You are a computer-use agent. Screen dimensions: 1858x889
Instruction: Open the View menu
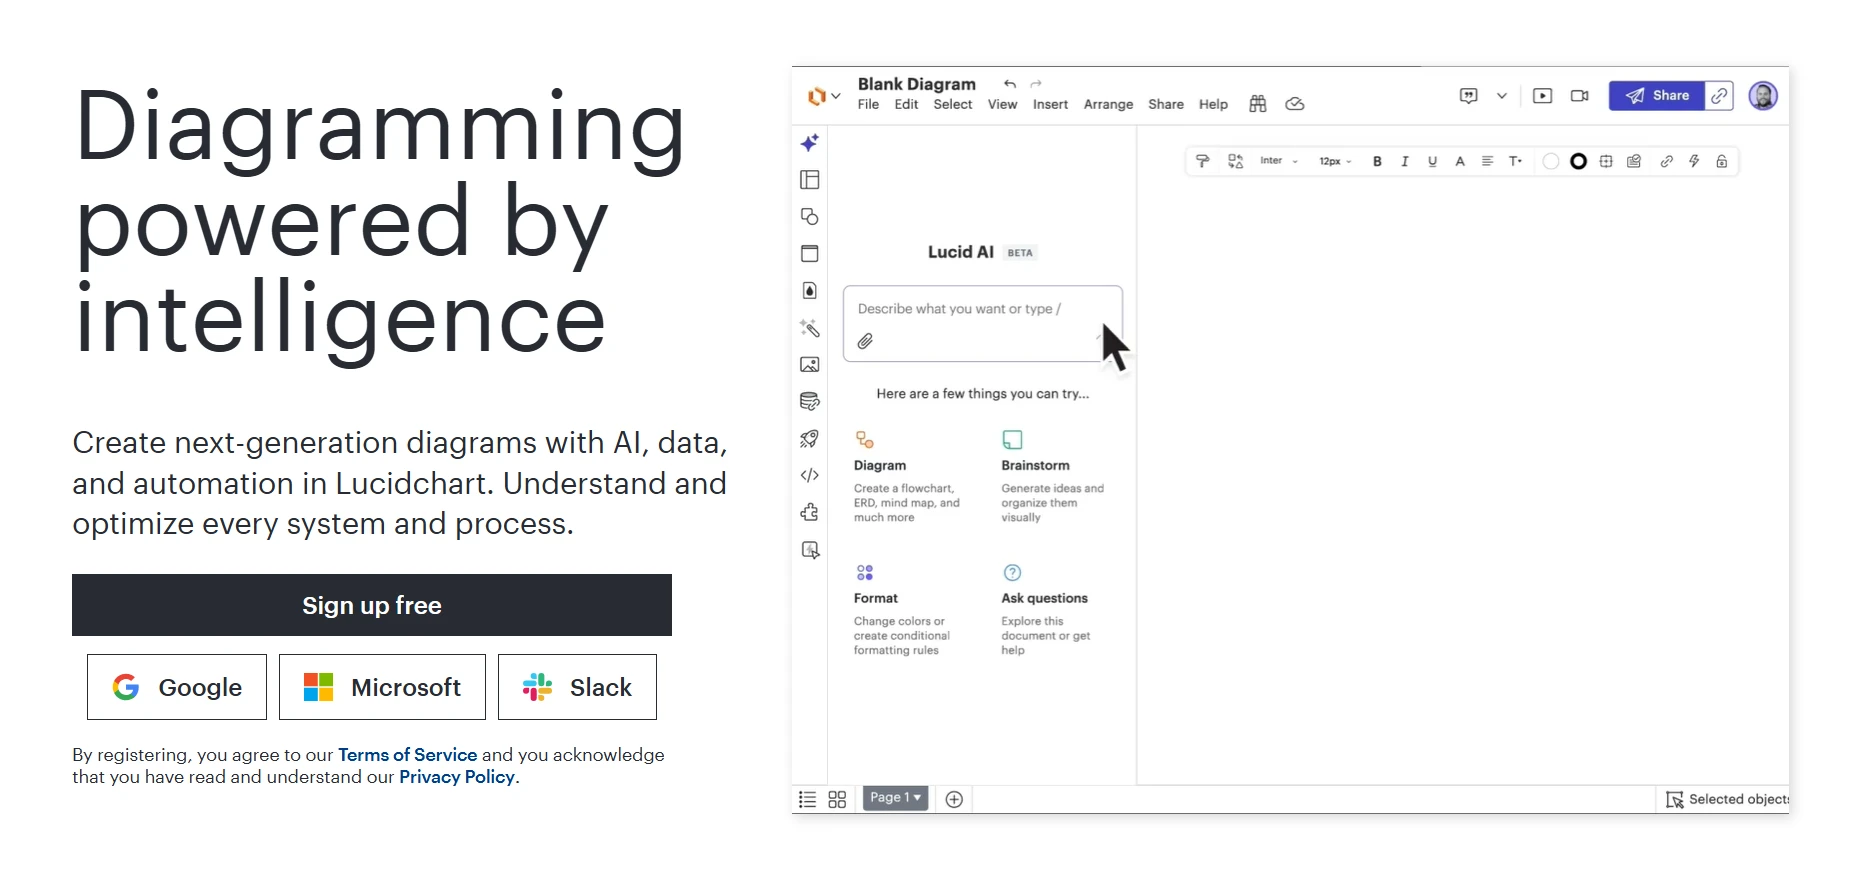click(x=1002, y=104)
